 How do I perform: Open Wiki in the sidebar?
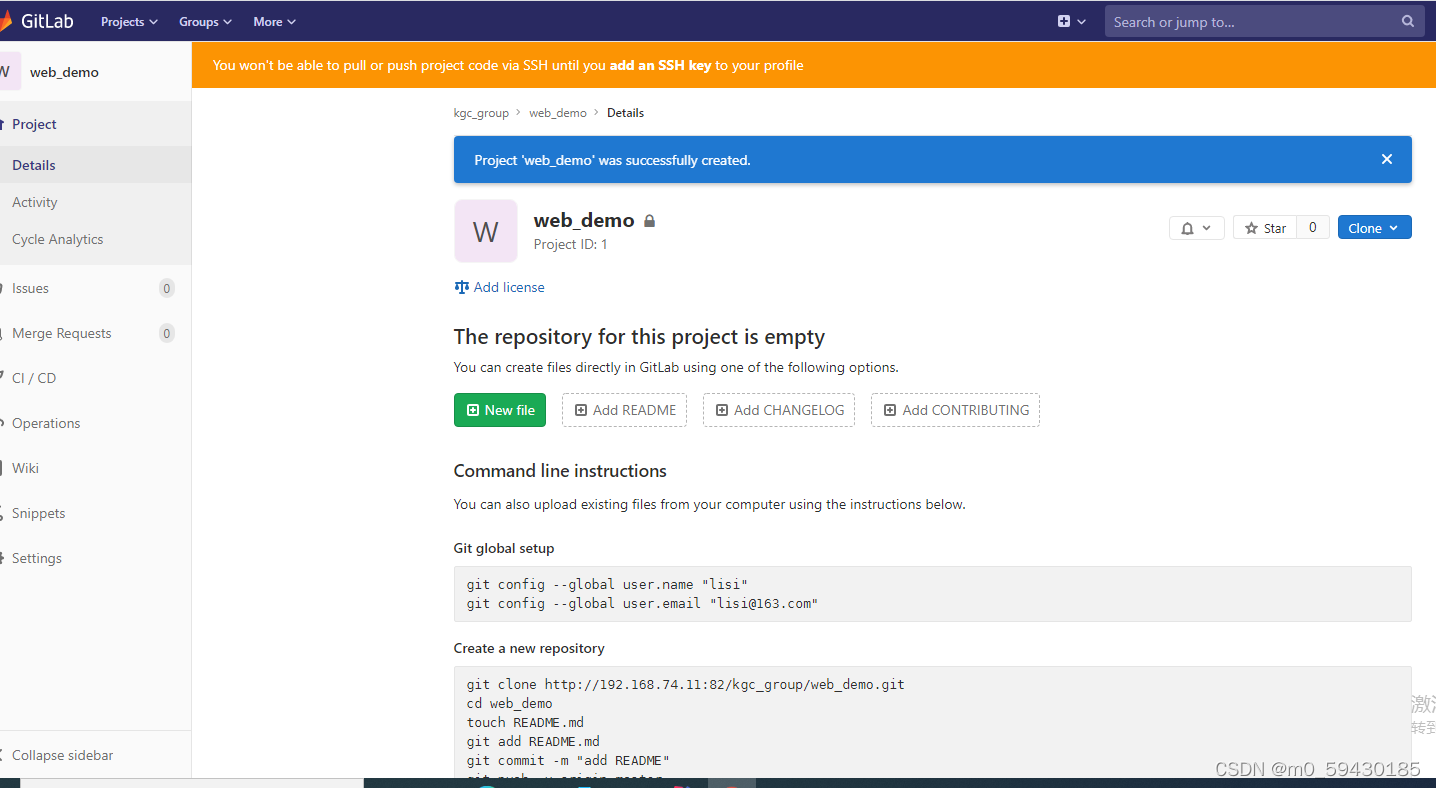[95, 468]
